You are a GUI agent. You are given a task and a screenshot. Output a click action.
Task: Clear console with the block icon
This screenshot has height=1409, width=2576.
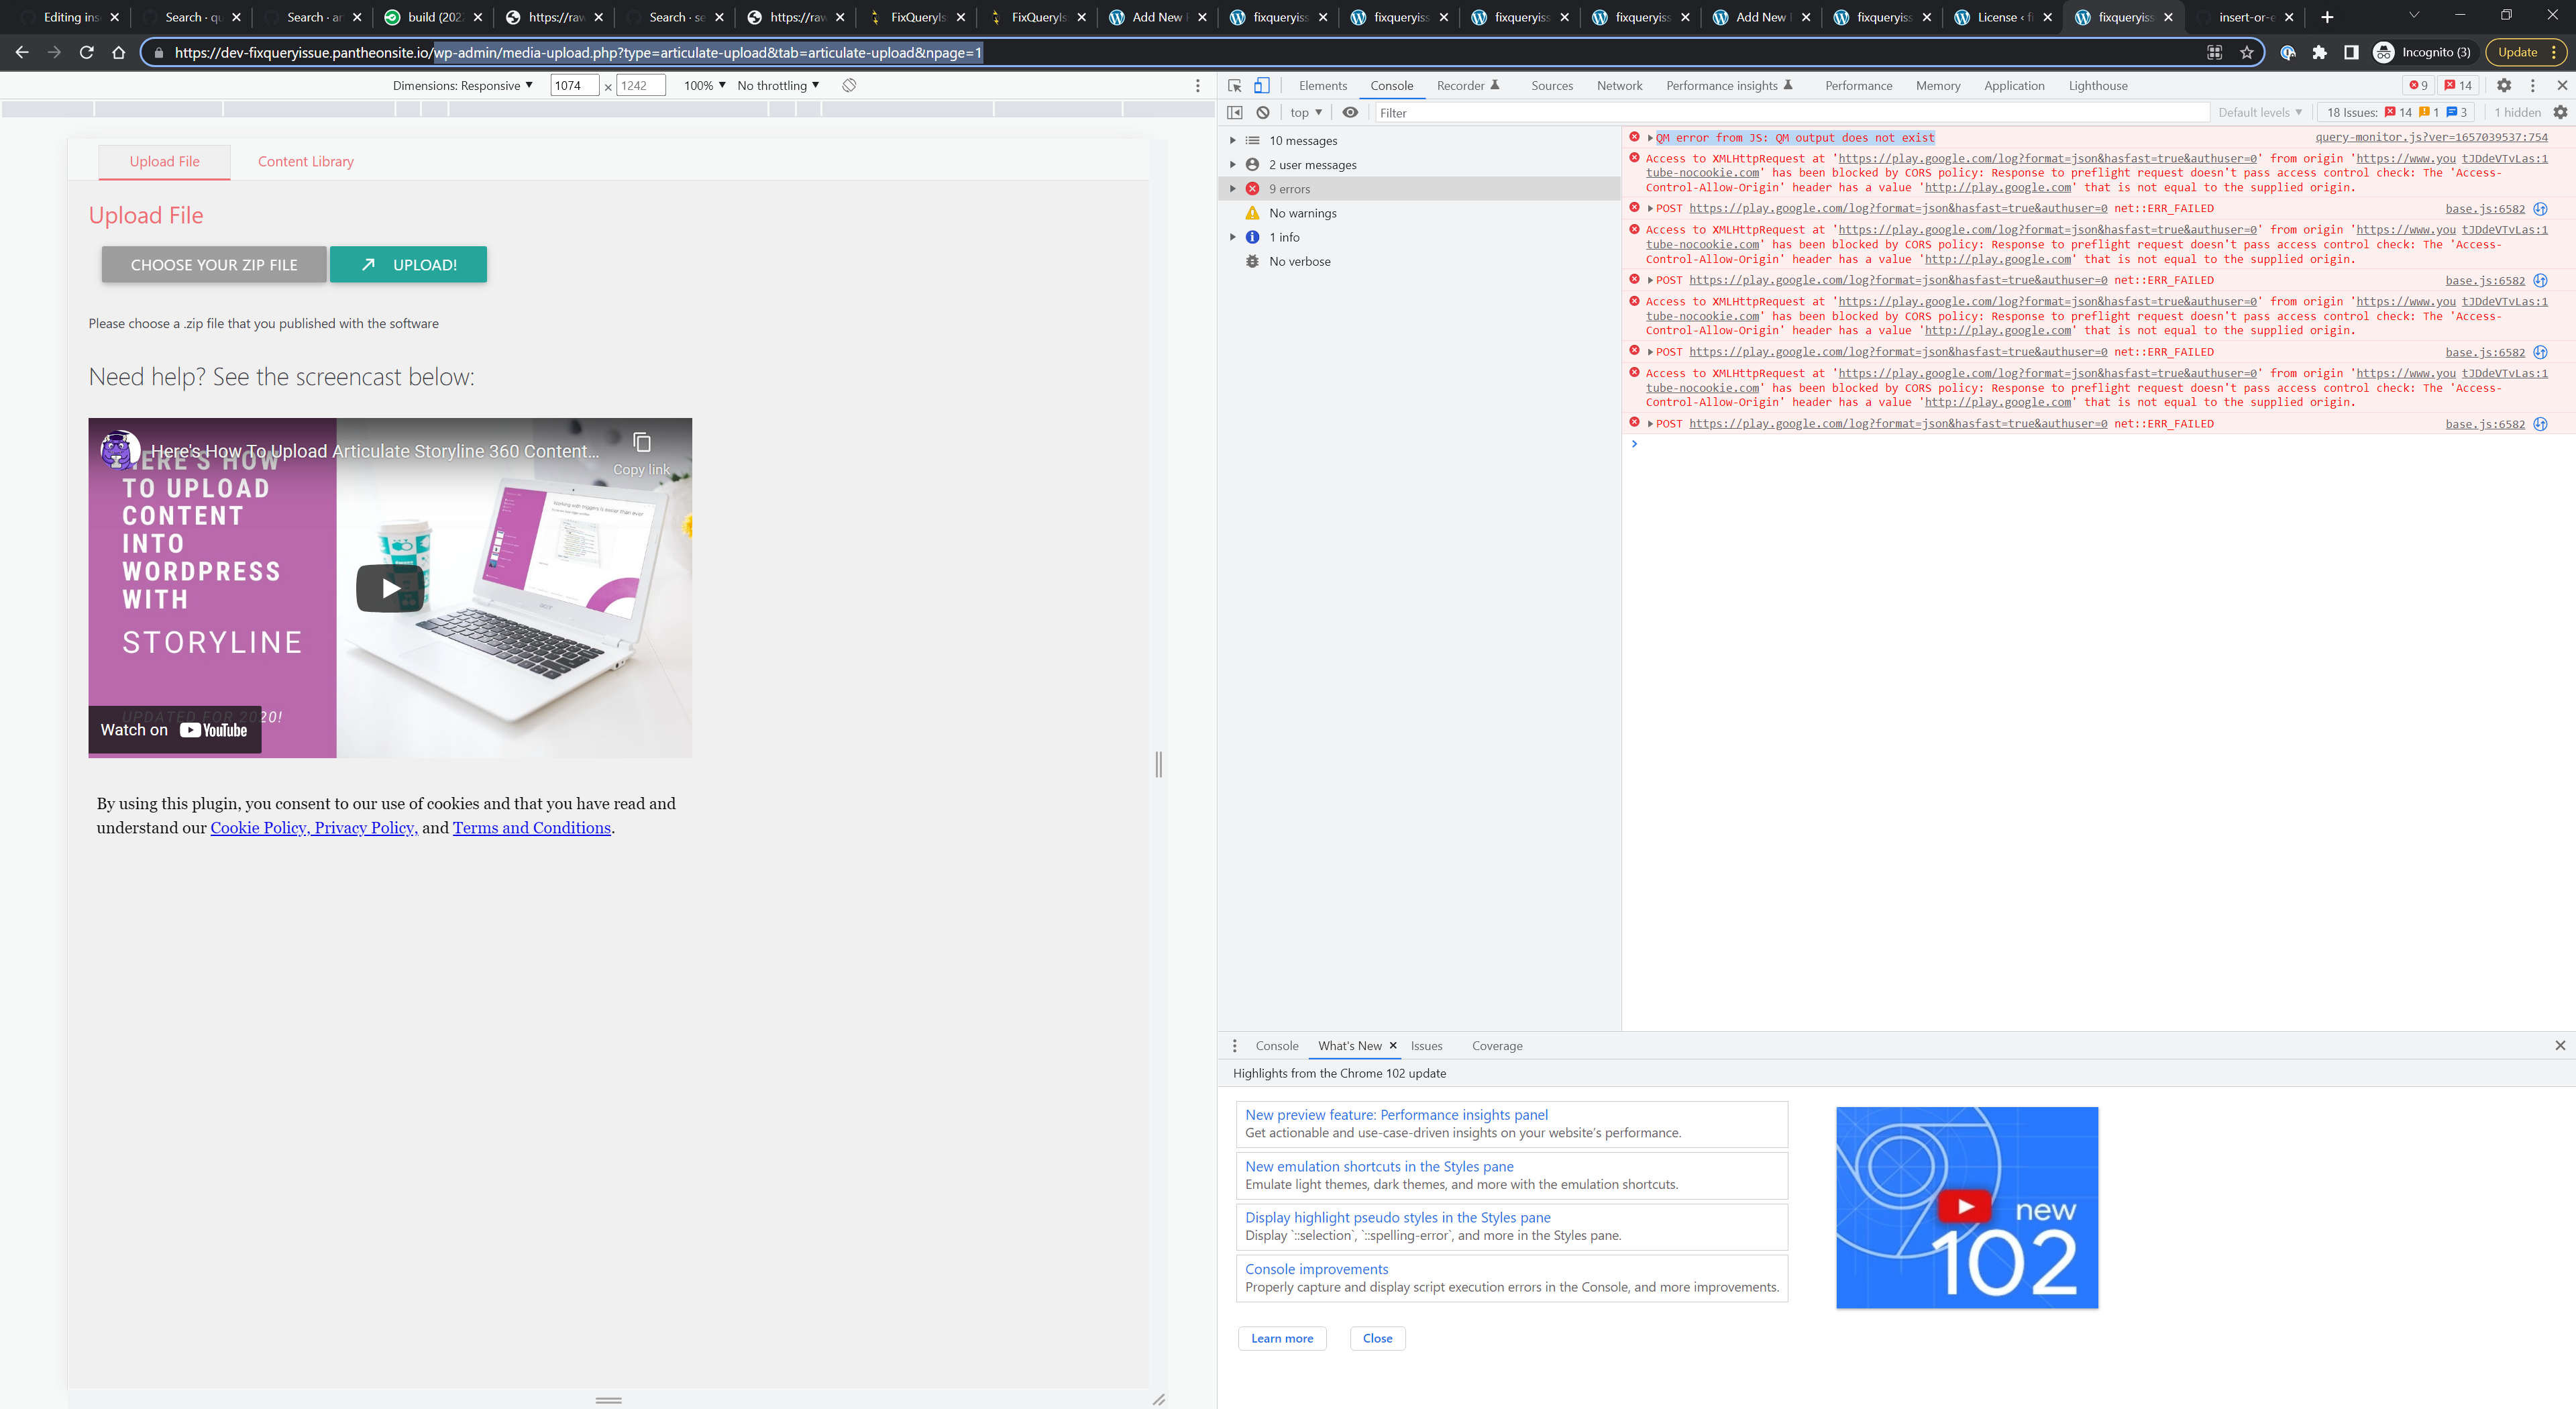1263,113
